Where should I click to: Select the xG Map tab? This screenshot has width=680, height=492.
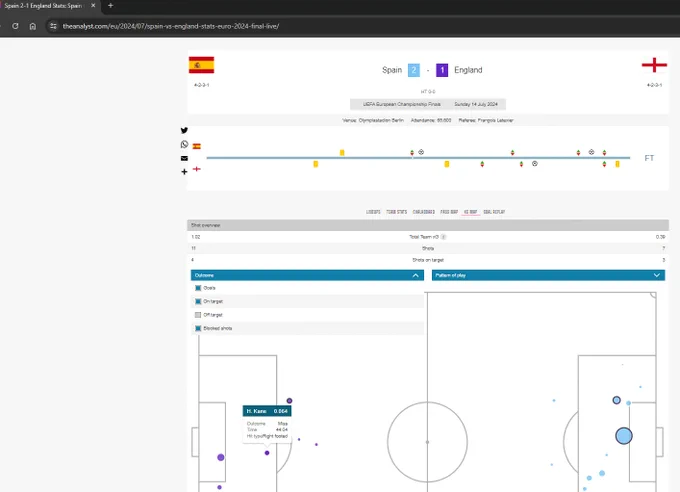pos(471,212)
